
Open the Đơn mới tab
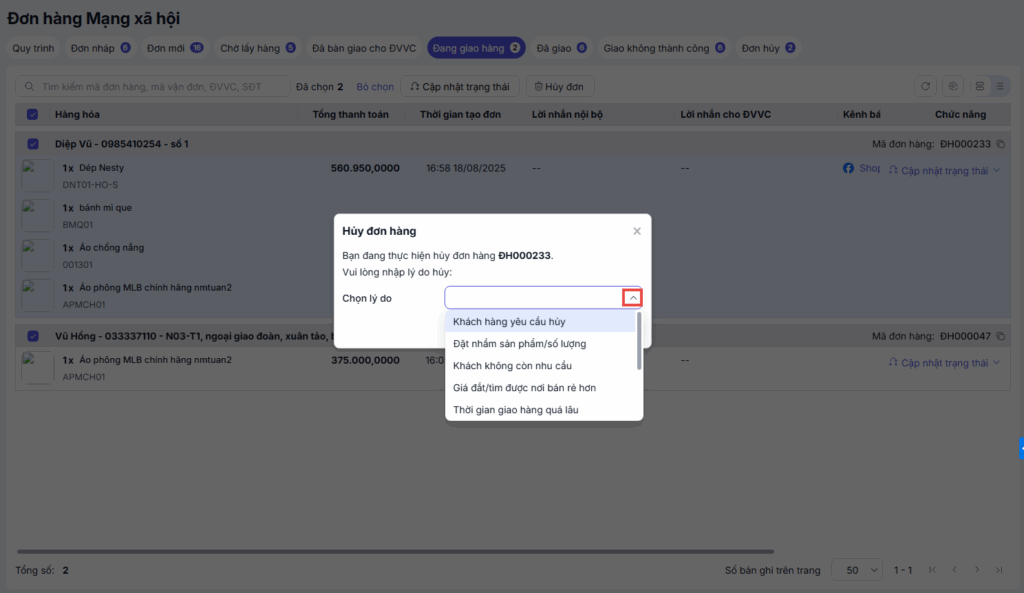(x=175, y=48)
